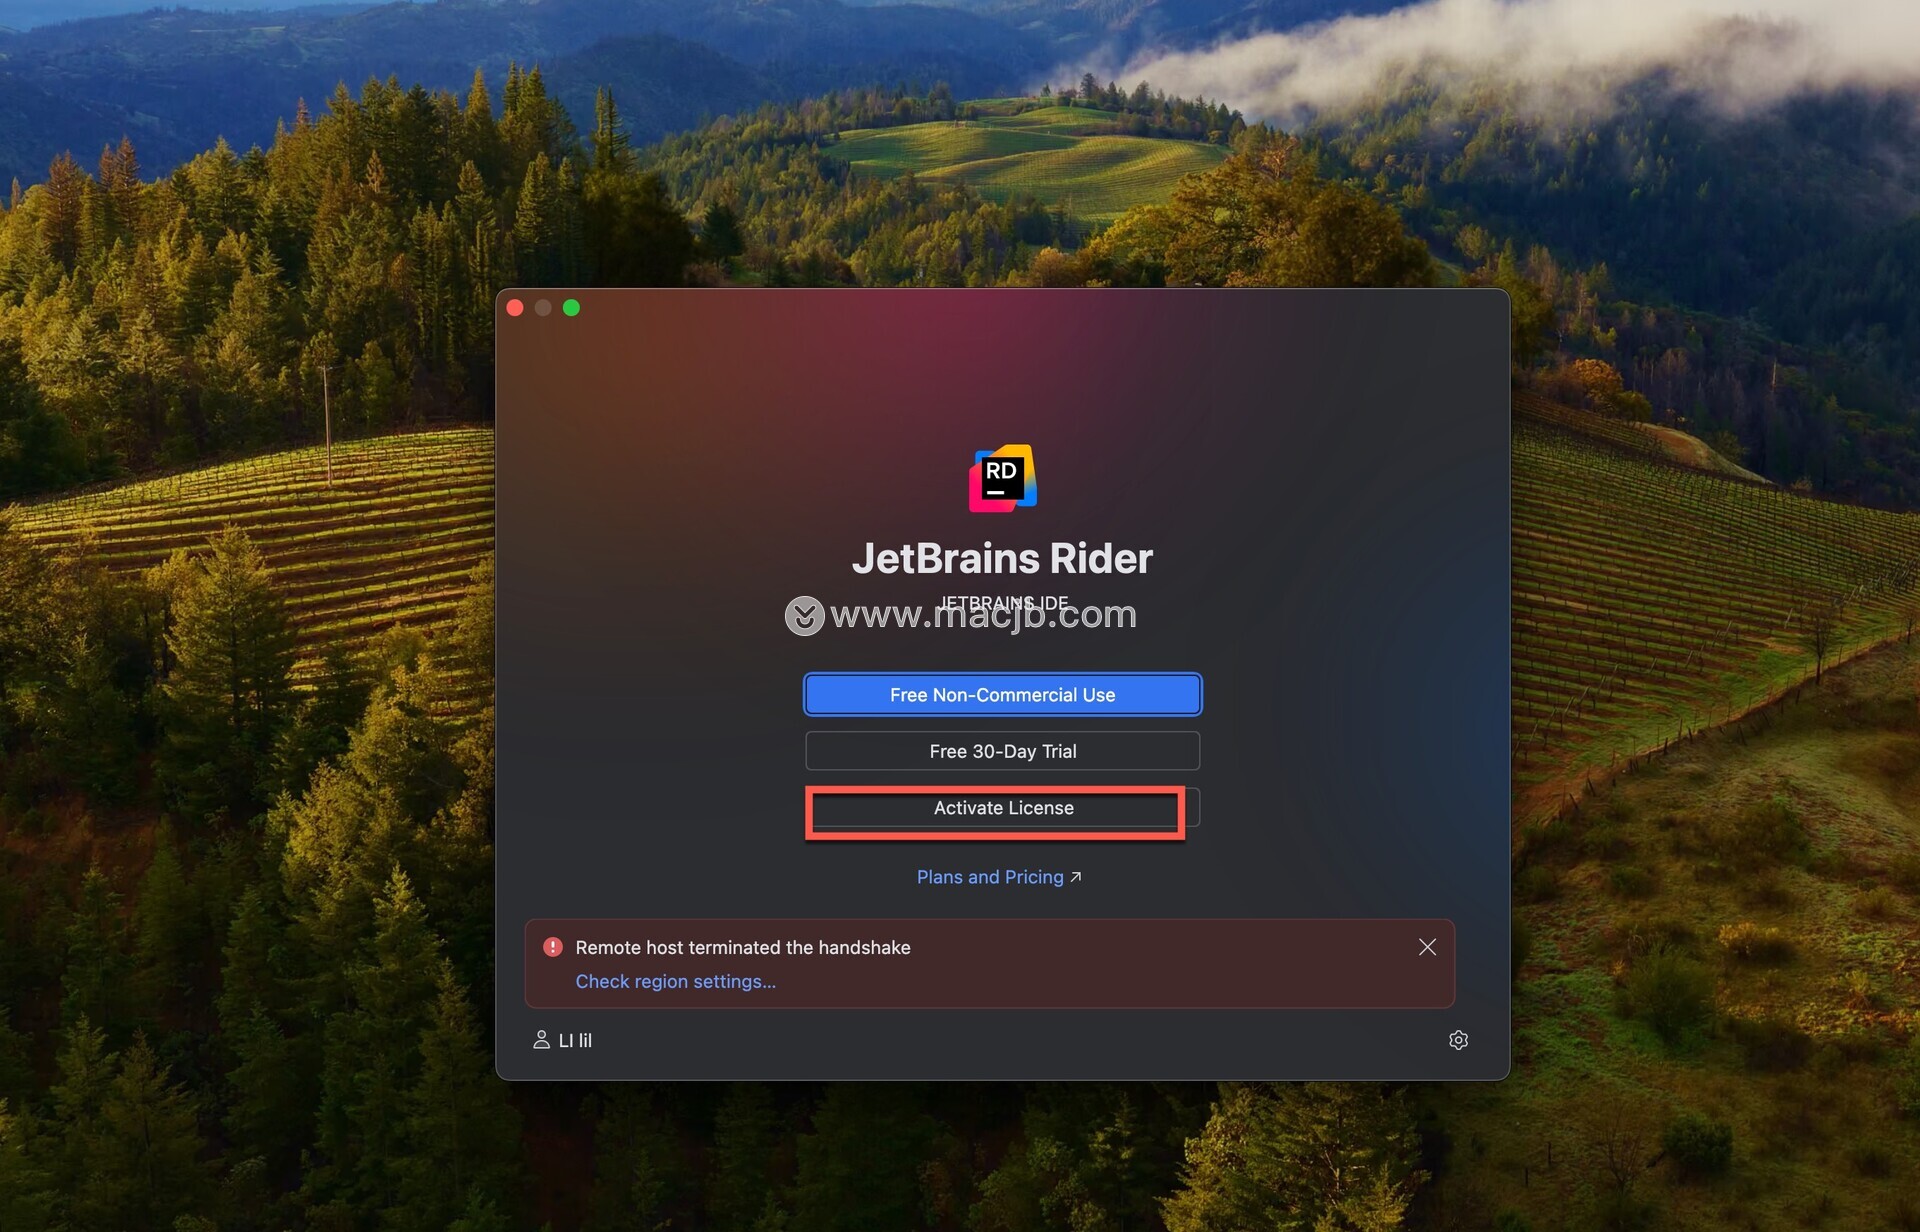Maximize window using green button

coord(571,308)
